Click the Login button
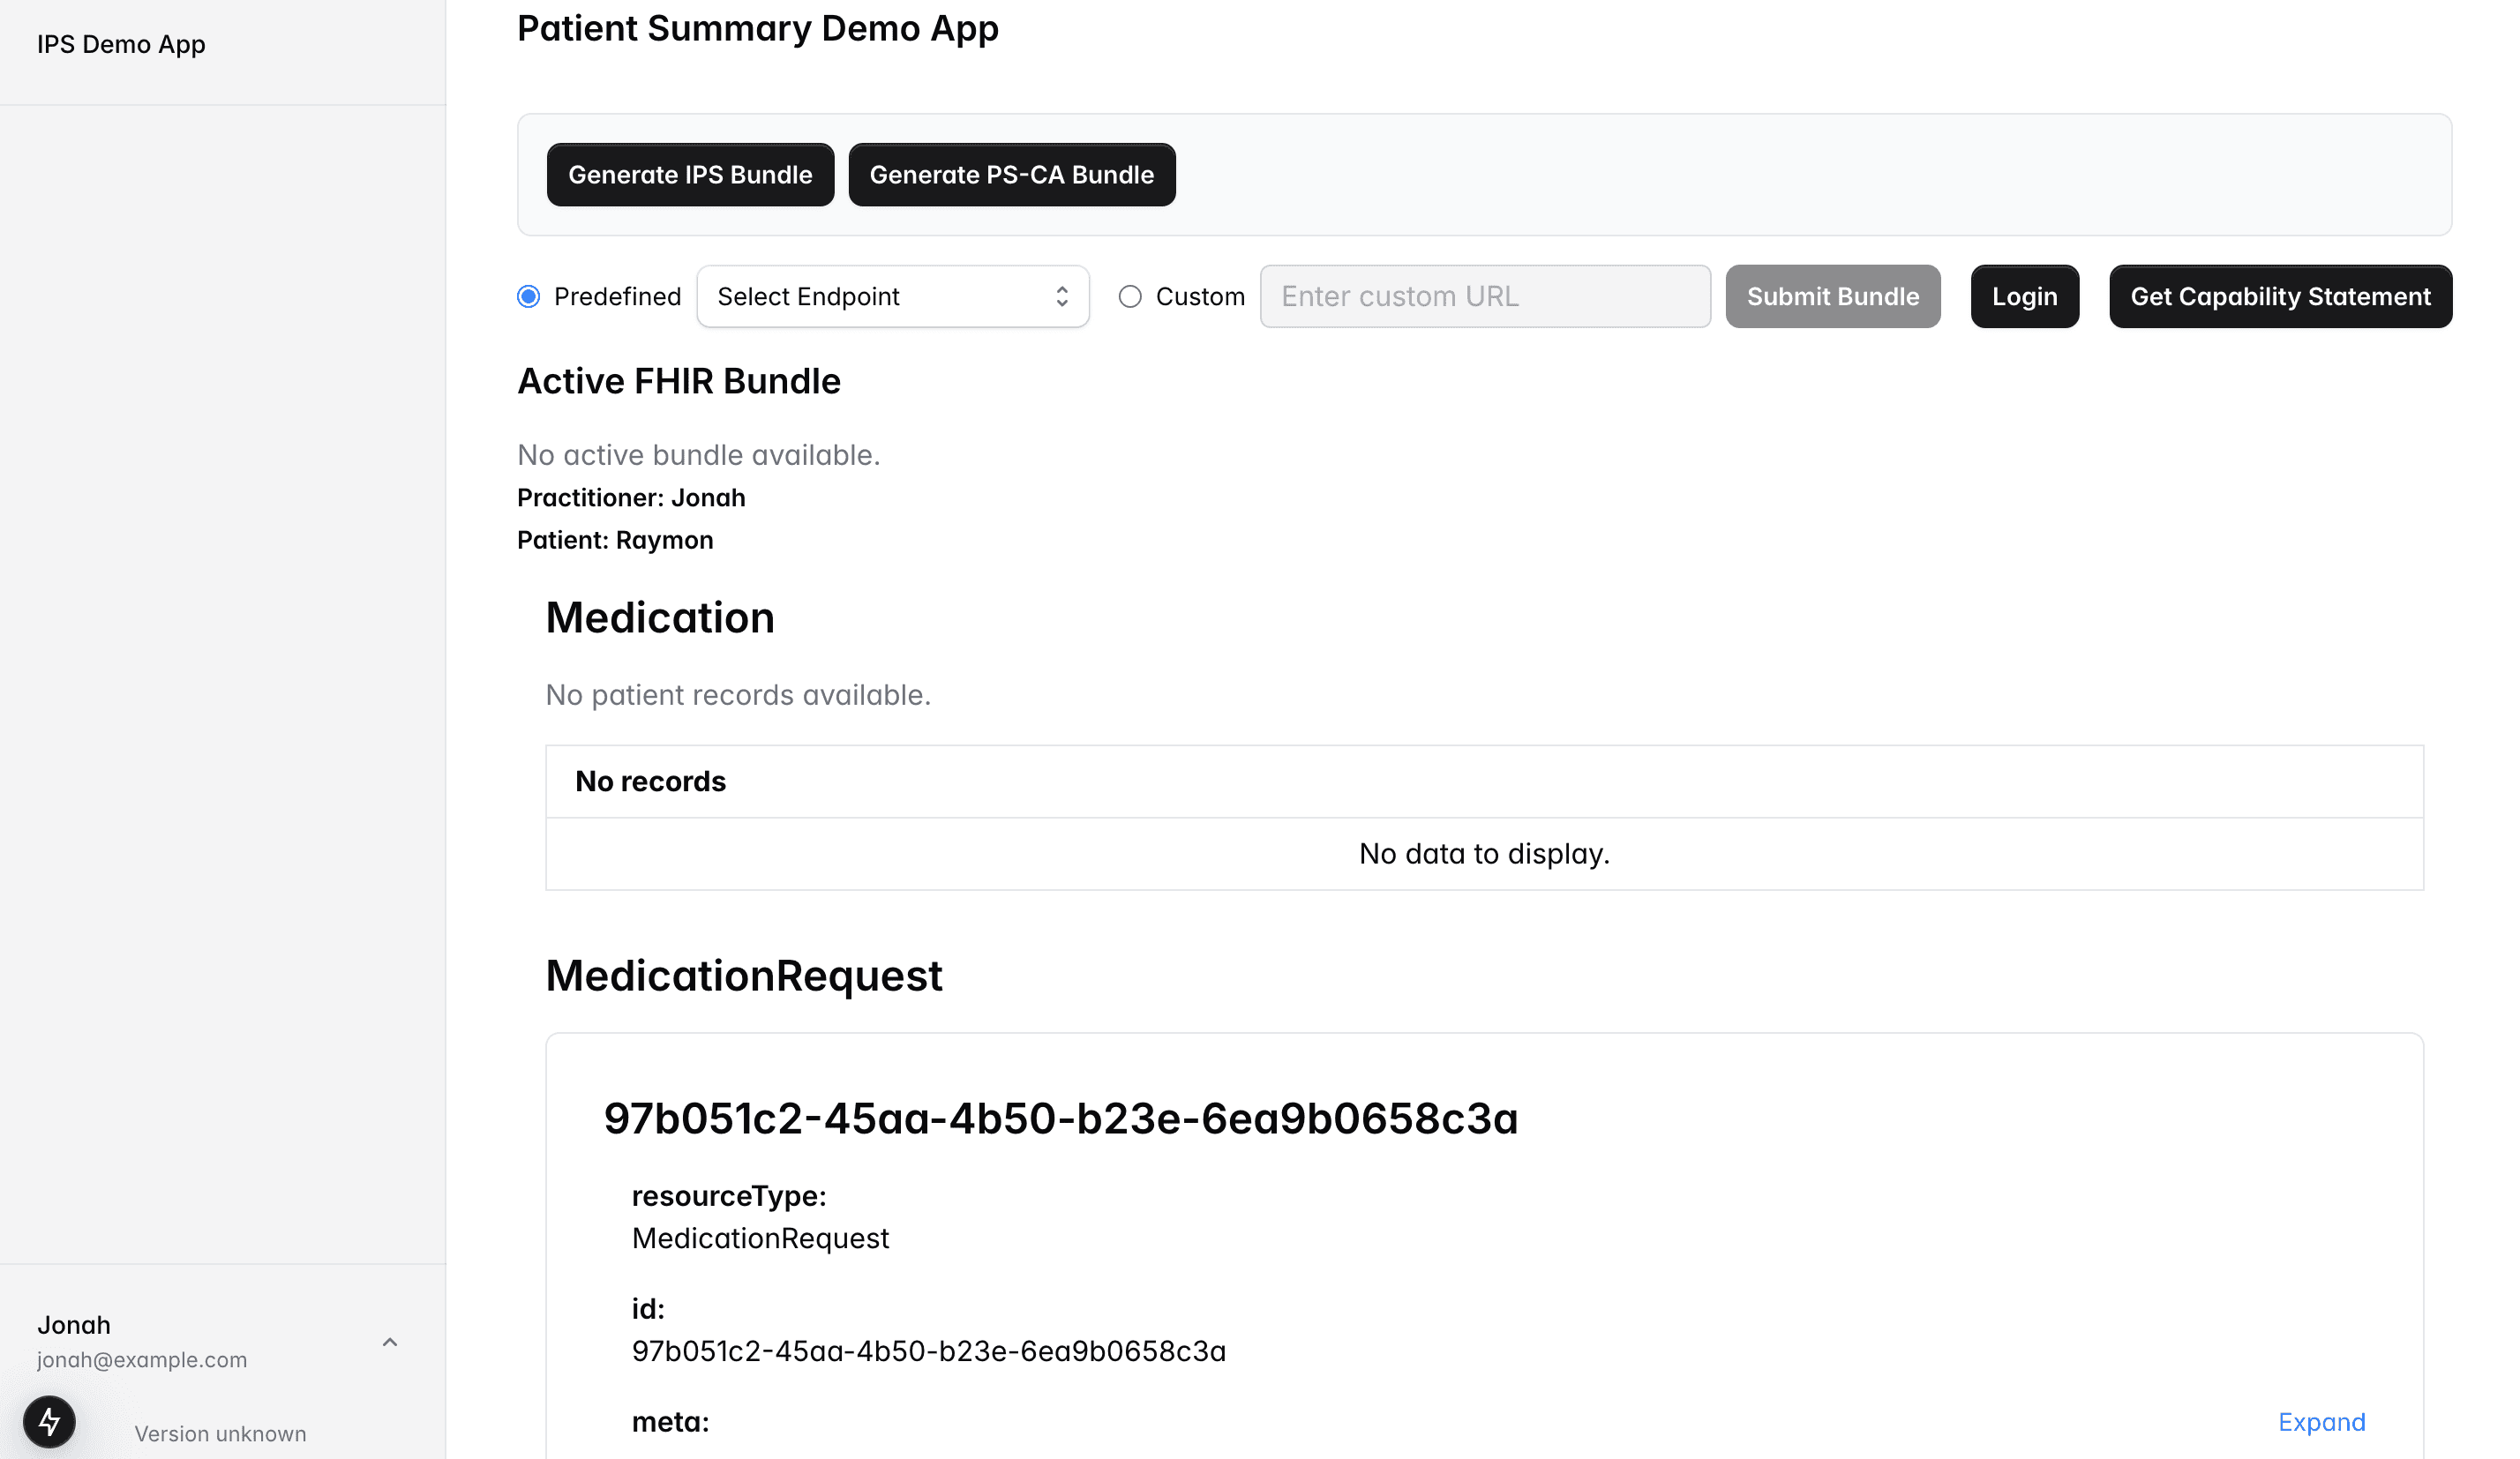The height and width of the screenshot is (1459, 2520). [2024, 297]
